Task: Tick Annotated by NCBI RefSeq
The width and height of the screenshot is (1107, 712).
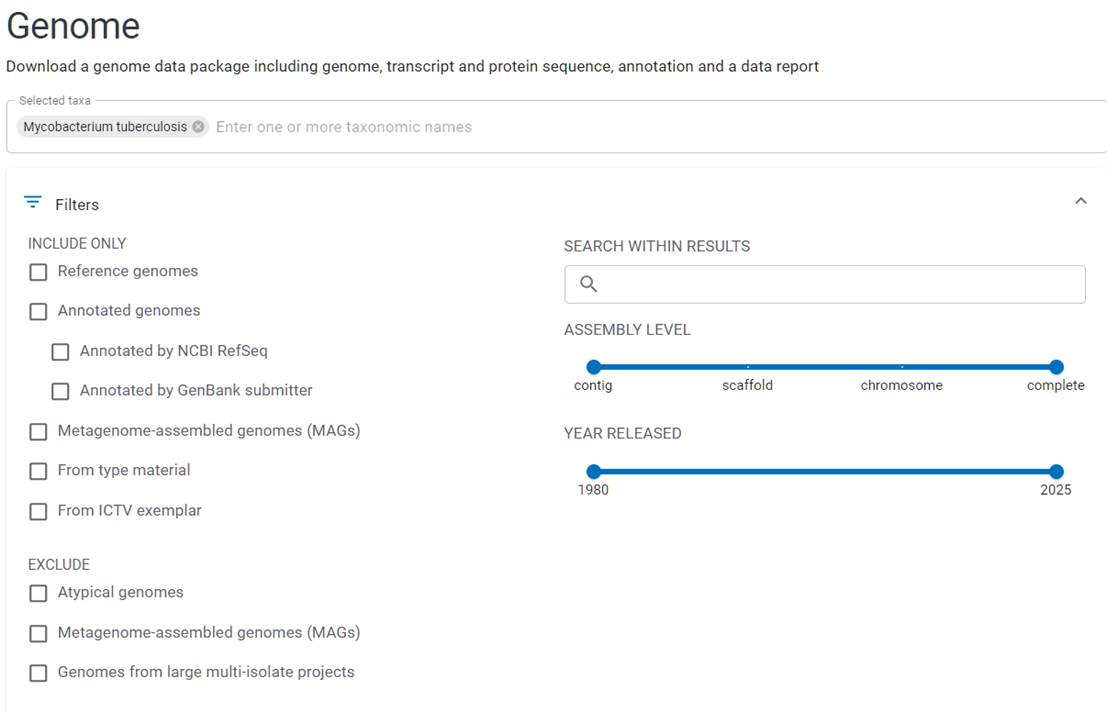Action: (x=60, y=352)
